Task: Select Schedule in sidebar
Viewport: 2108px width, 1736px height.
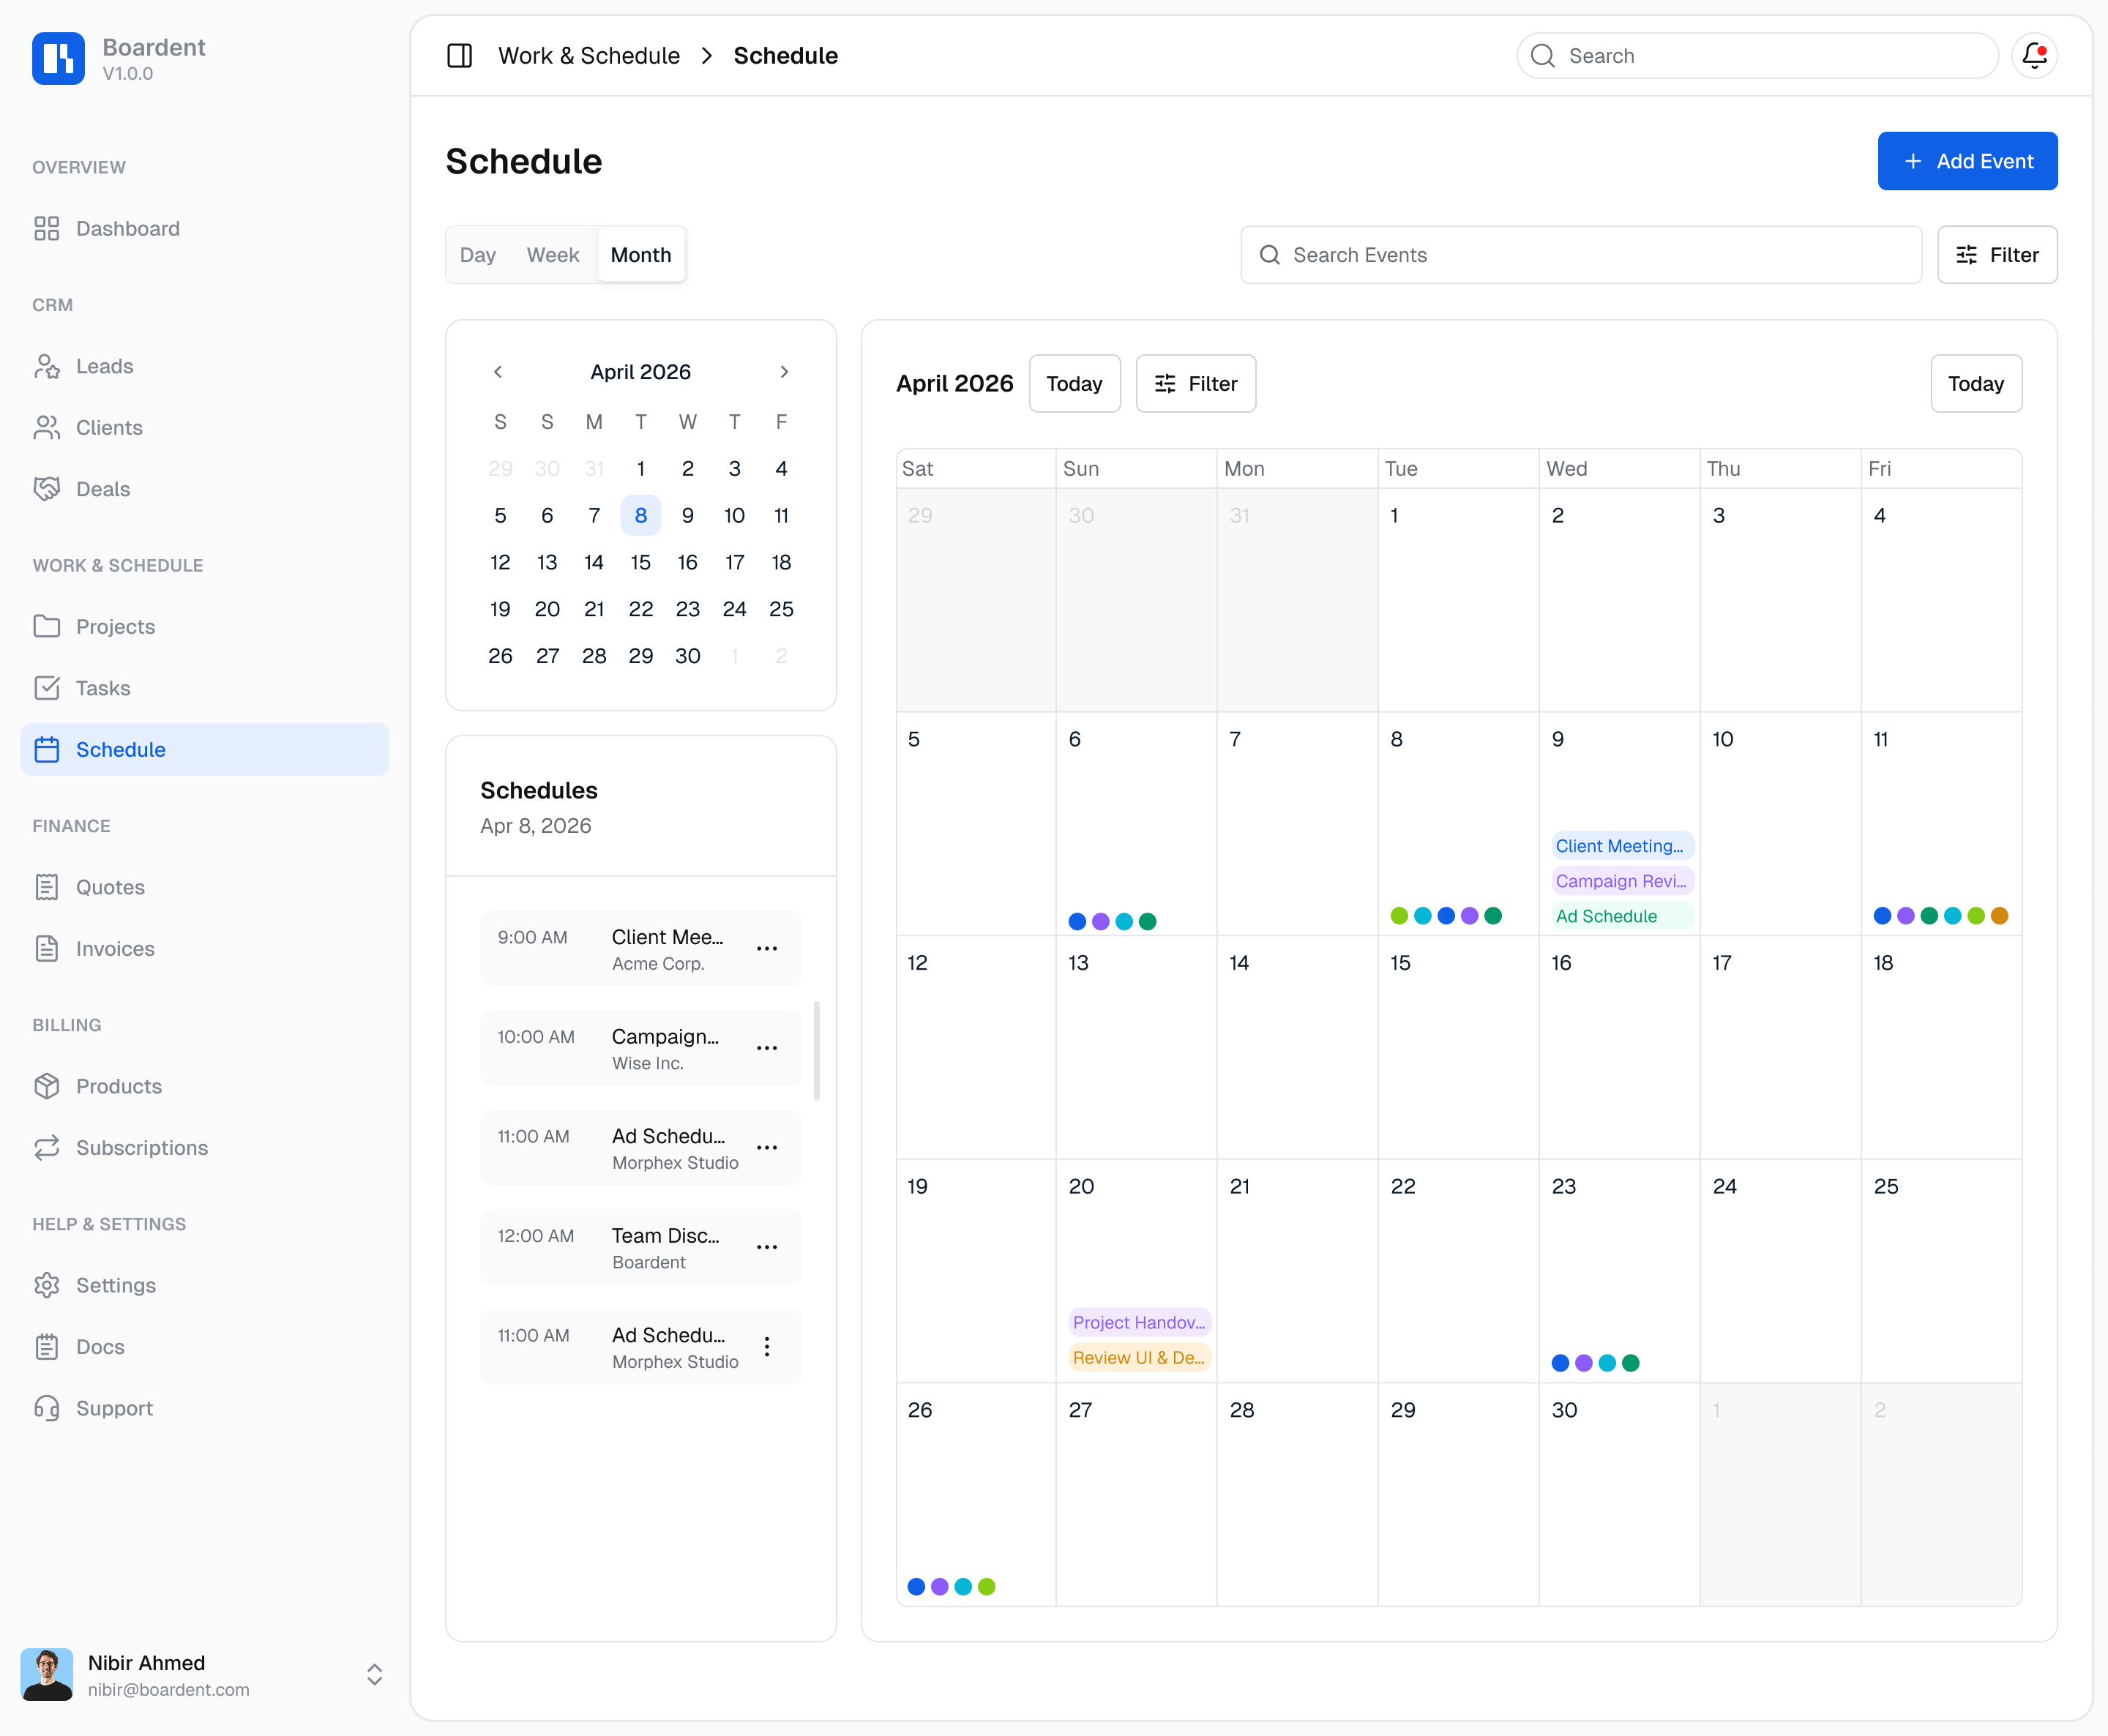Action: [205, 750]
